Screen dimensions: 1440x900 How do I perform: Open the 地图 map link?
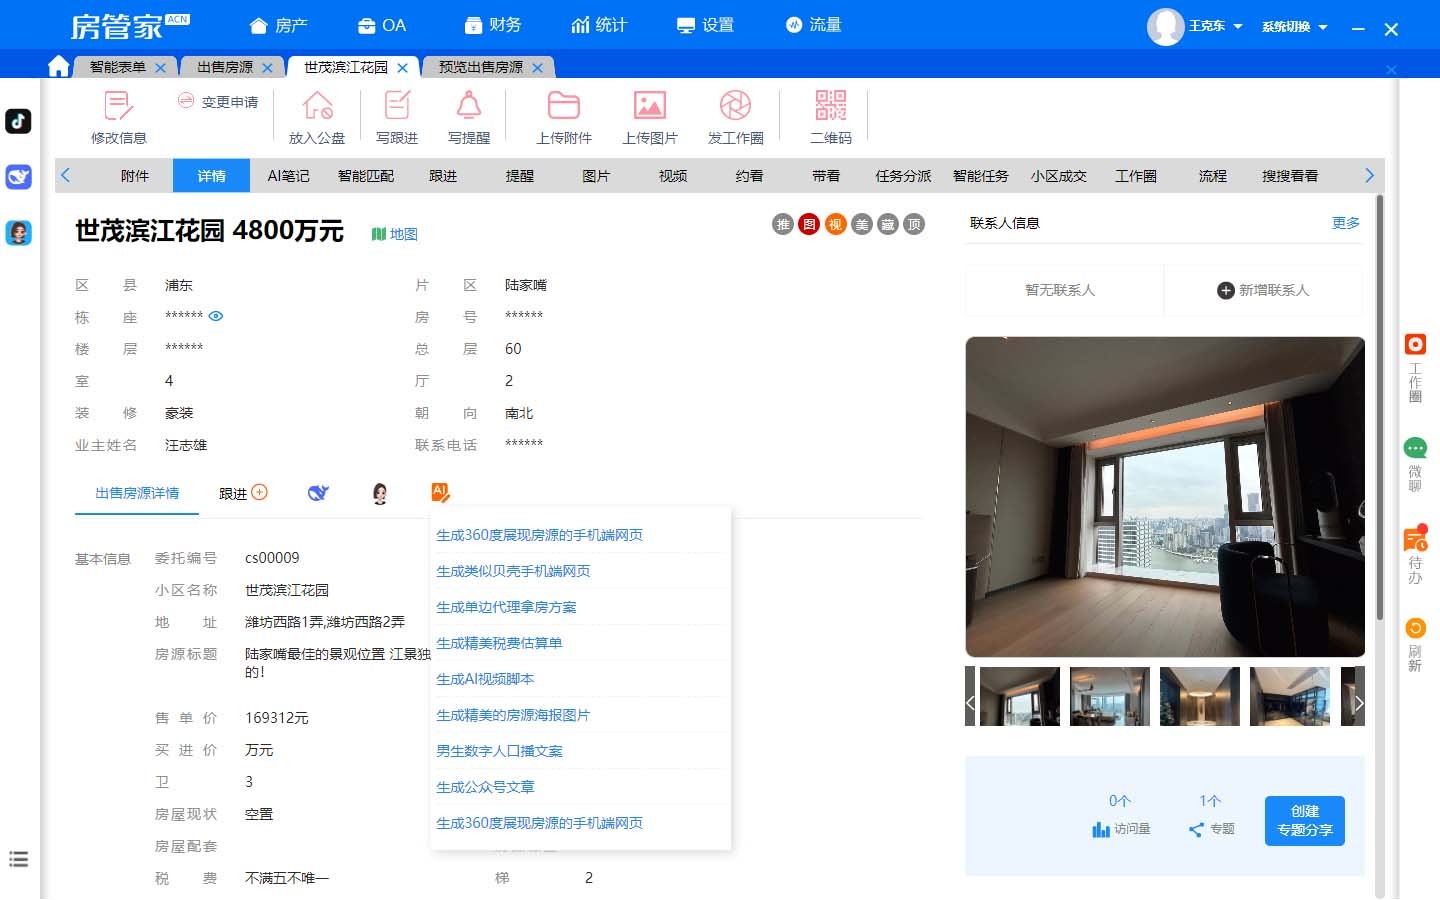click(395, 234)
